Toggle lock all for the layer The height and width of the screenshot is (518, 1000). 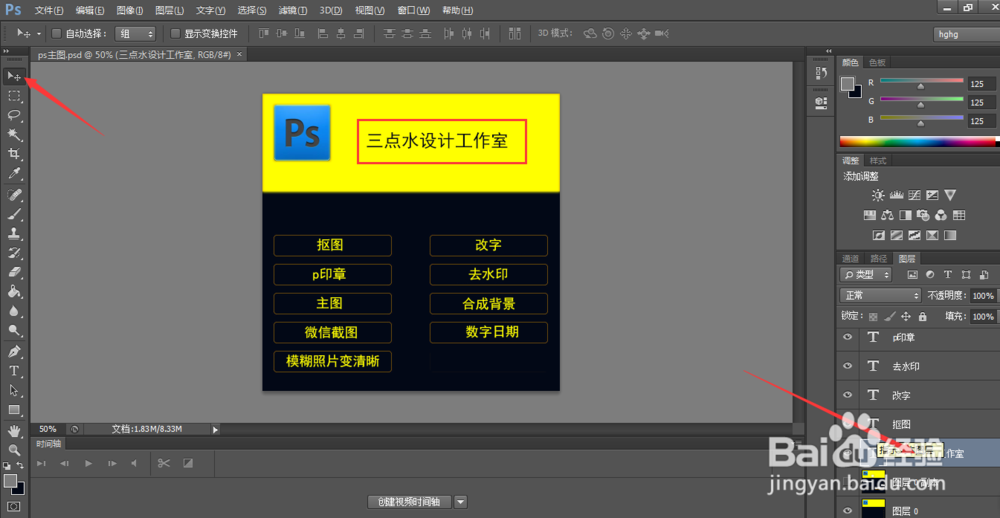click(922, 316)
